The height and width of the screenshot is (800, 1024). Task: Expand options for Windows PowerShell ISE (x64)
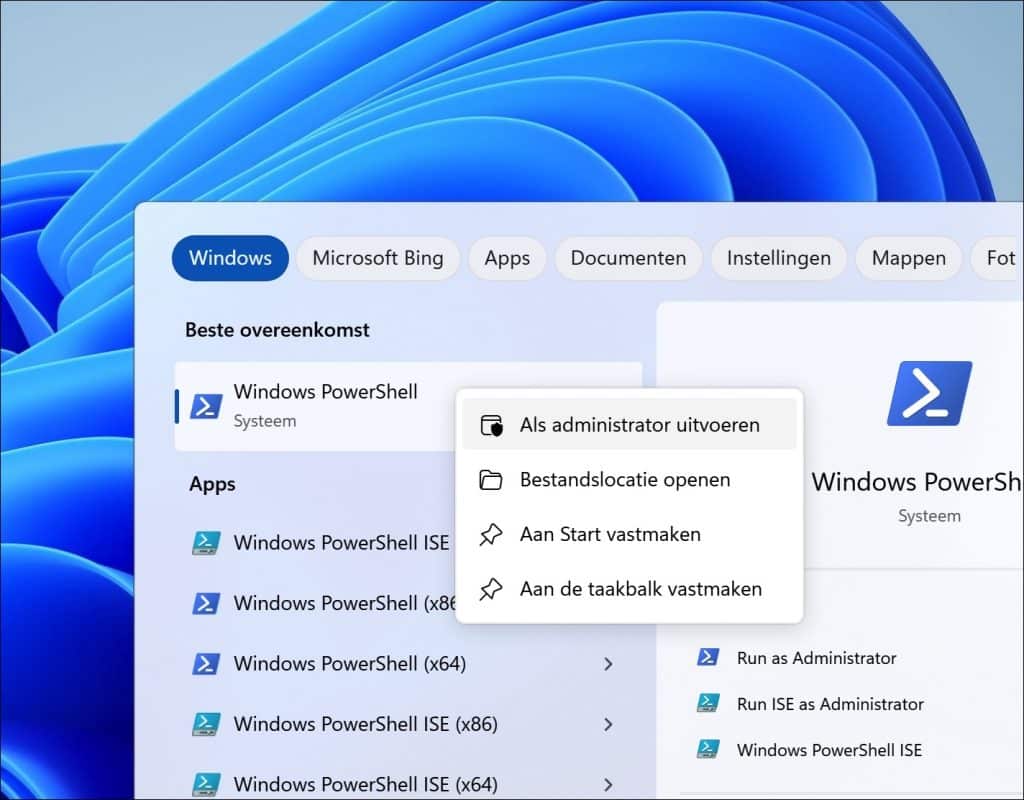pyautogui.click(x=608, y=784)
